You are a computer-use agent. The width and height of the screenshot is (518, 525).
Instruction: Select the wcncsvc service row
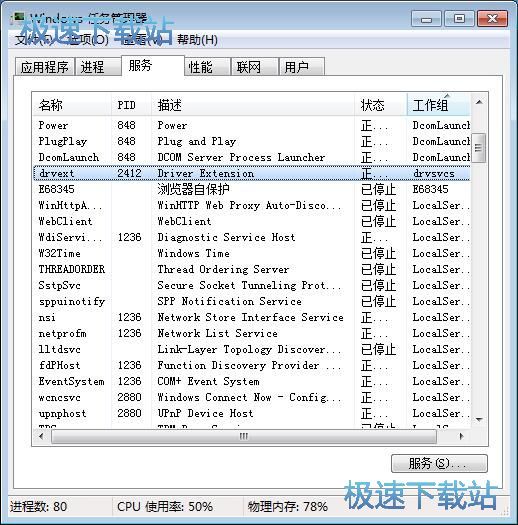click(251, 397)
